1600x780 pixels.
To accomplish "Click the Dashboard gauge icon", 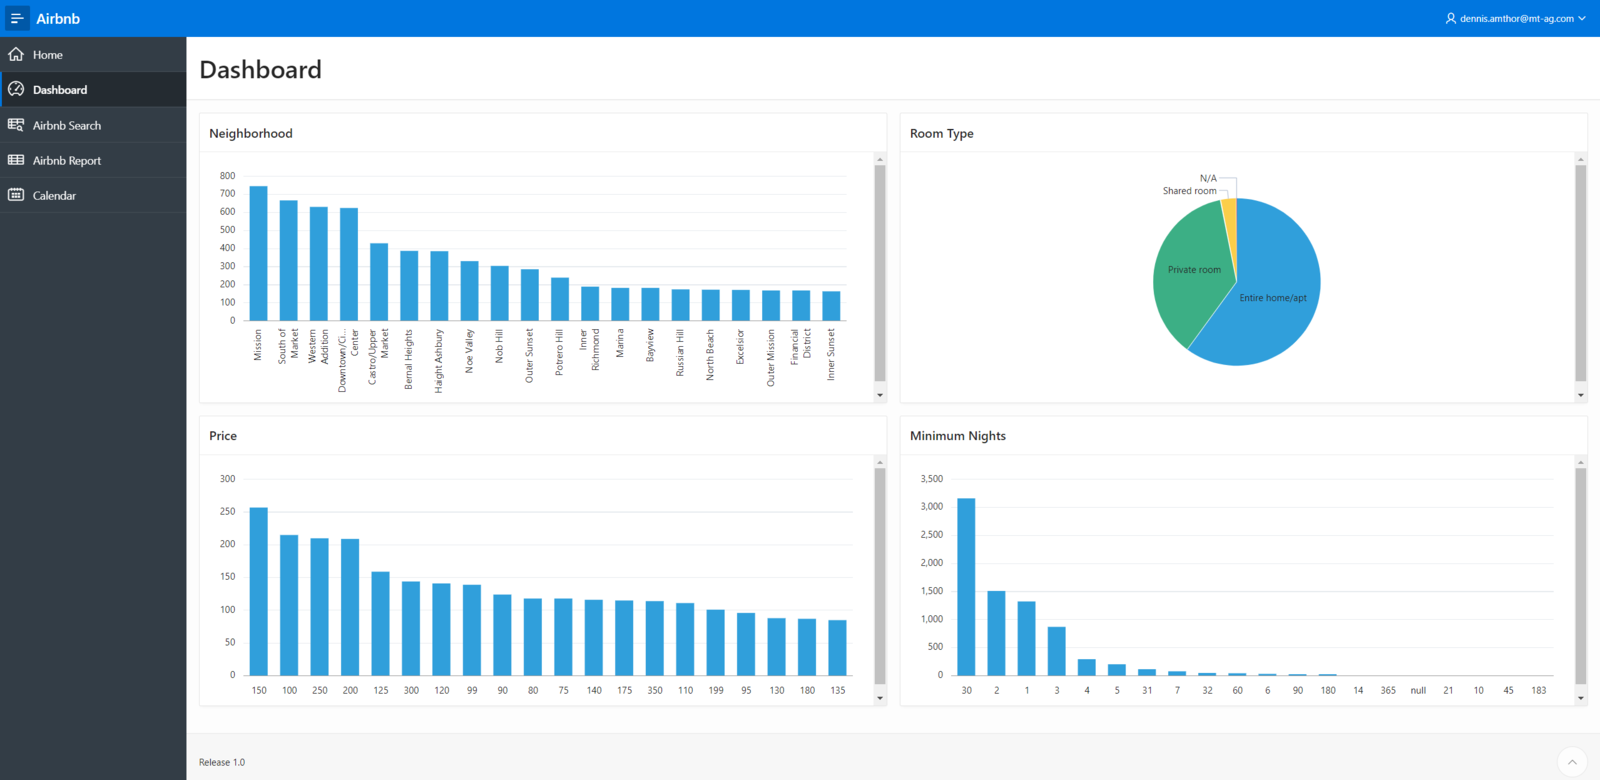I will tap(16, 90).
